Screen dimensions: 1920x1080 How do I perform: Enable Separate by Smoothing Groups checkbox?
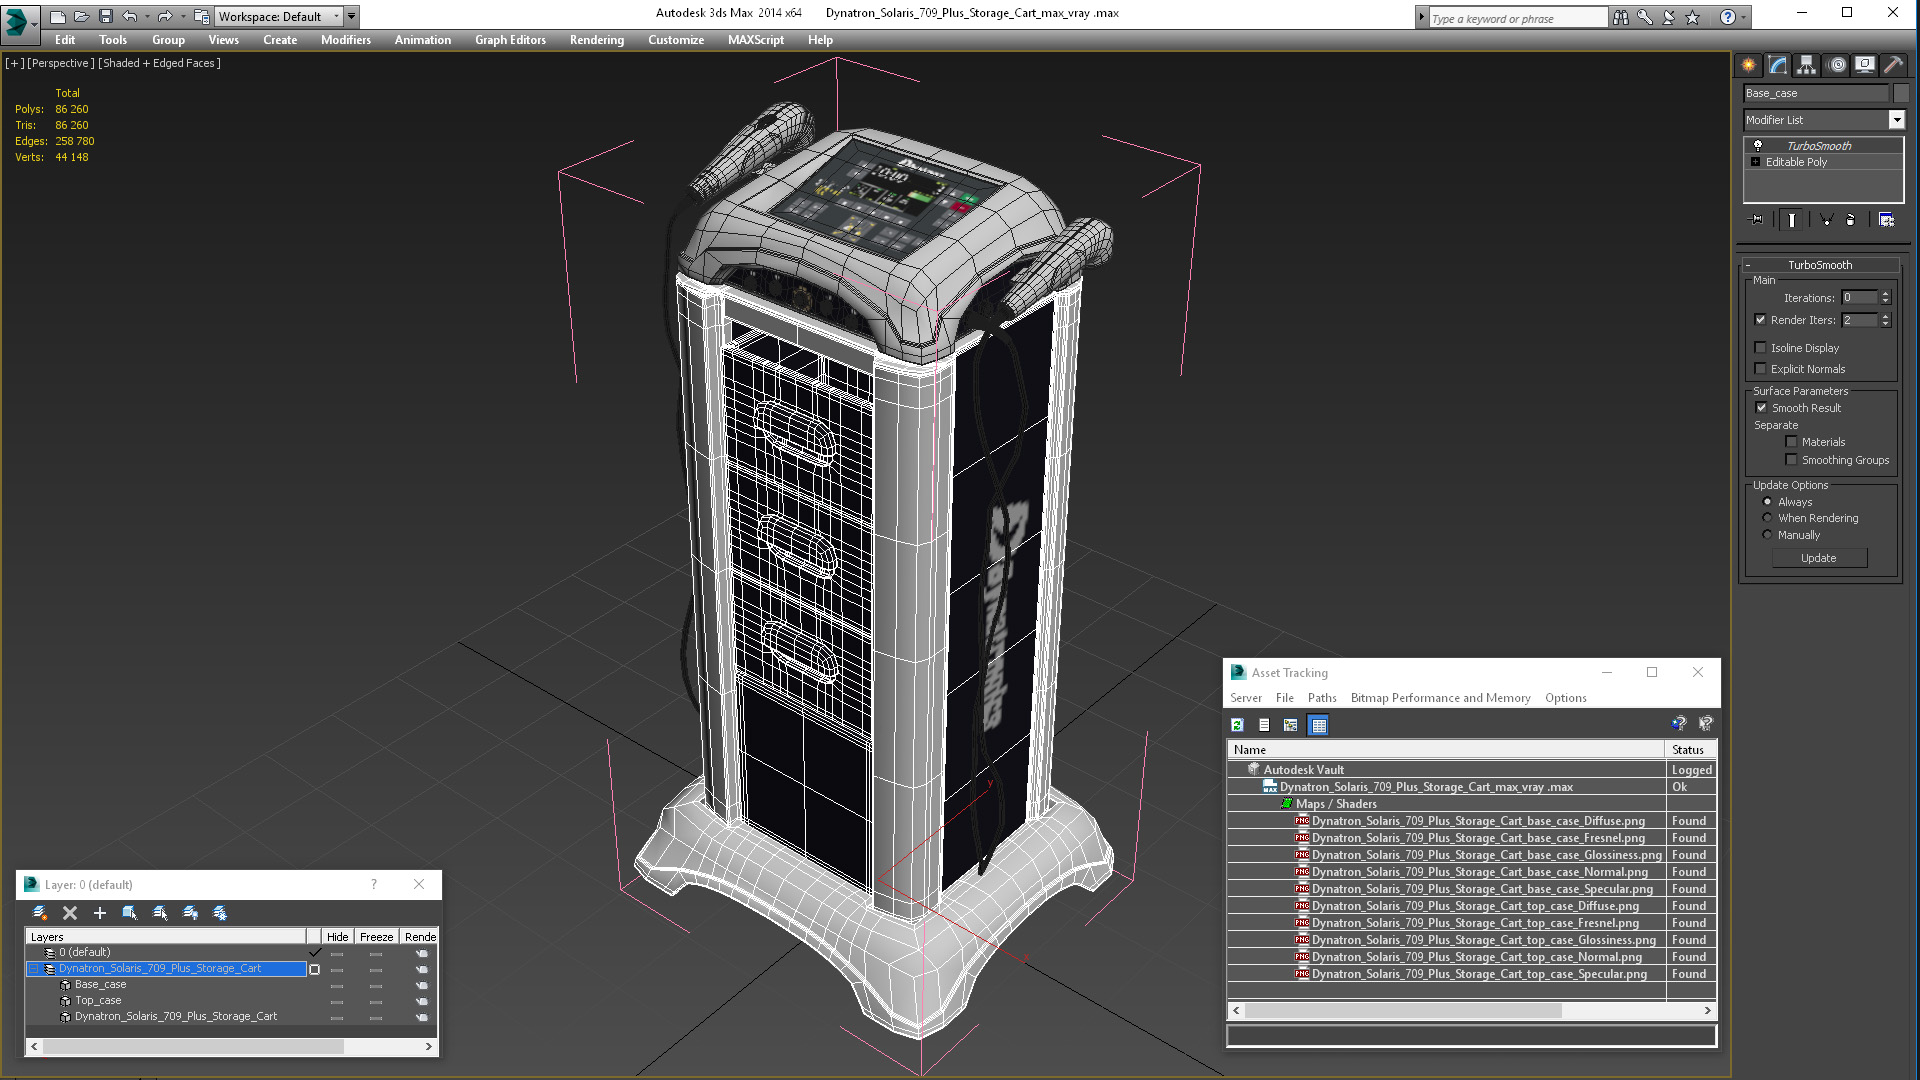1791,460
